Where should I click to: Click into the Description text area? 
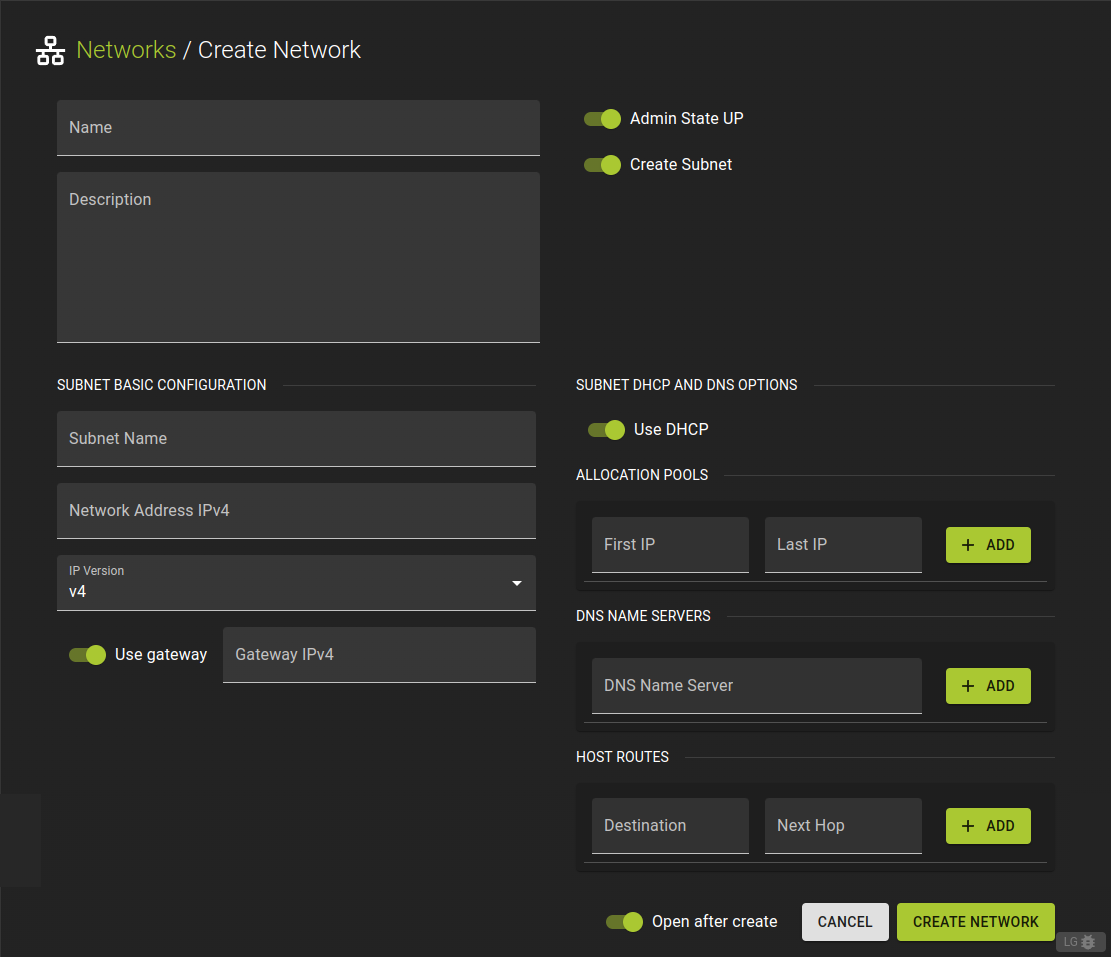tap(298, 257)
